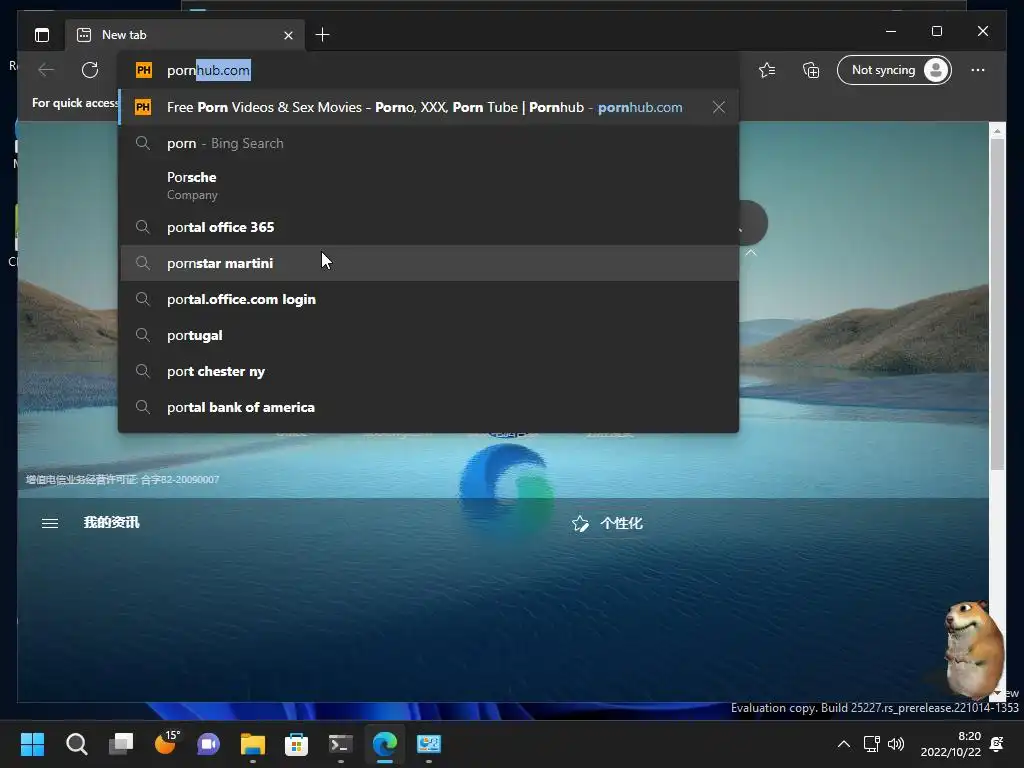Open the Terminal taskbar icon

[x=341, y=744]
